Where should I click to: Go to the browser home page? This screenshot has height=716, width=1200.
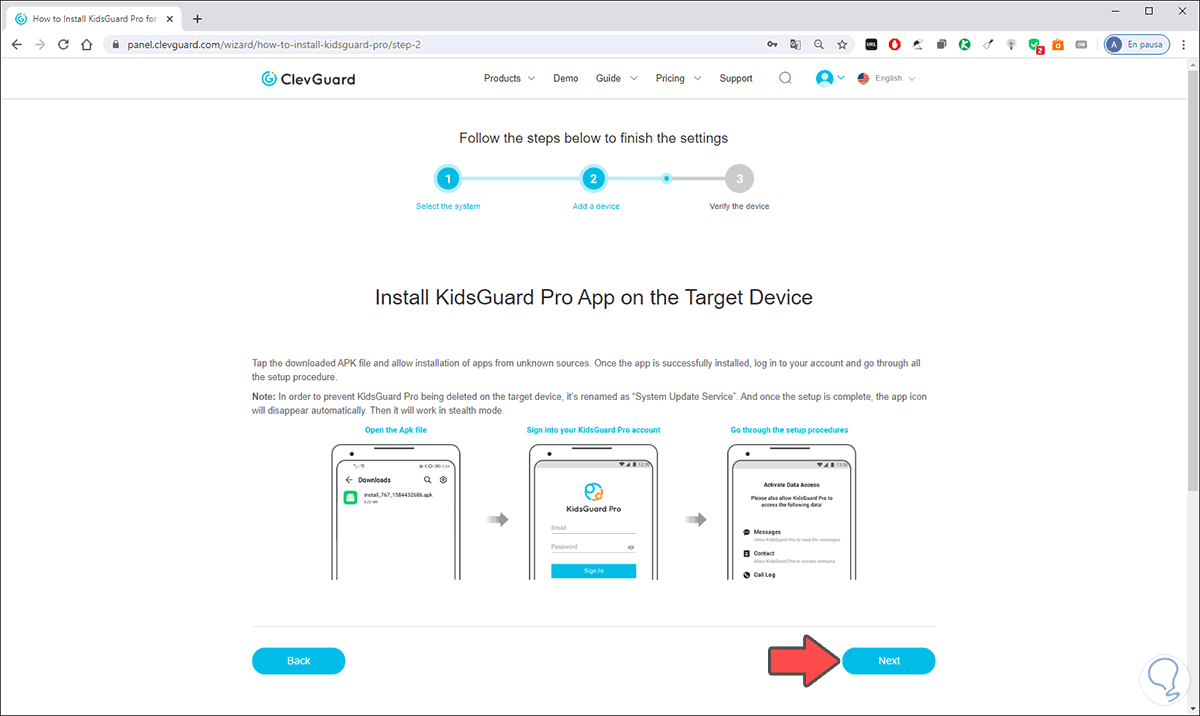pyautogui.click(x=87, y=44)
